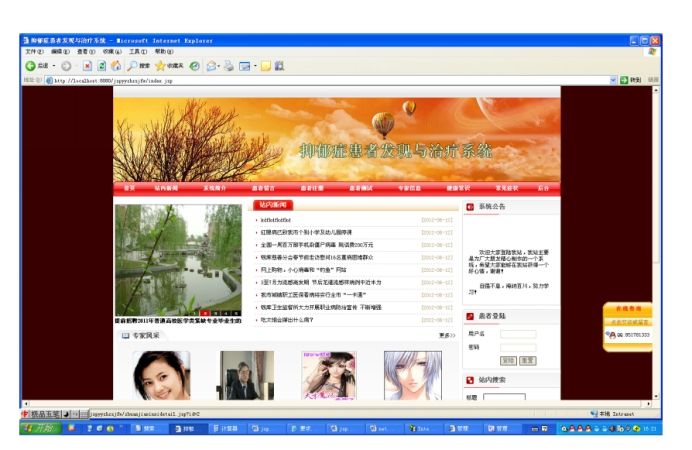Click the login submit button under 密码

508,361
